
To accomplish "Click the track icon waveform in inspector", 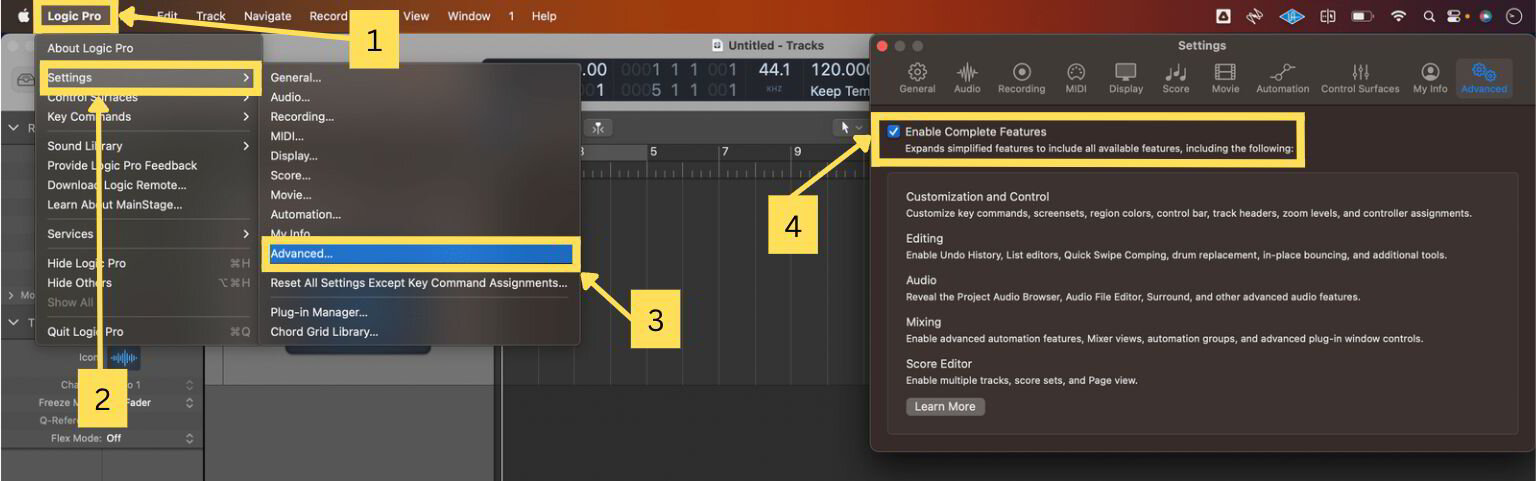I will (x=124, y=358).
